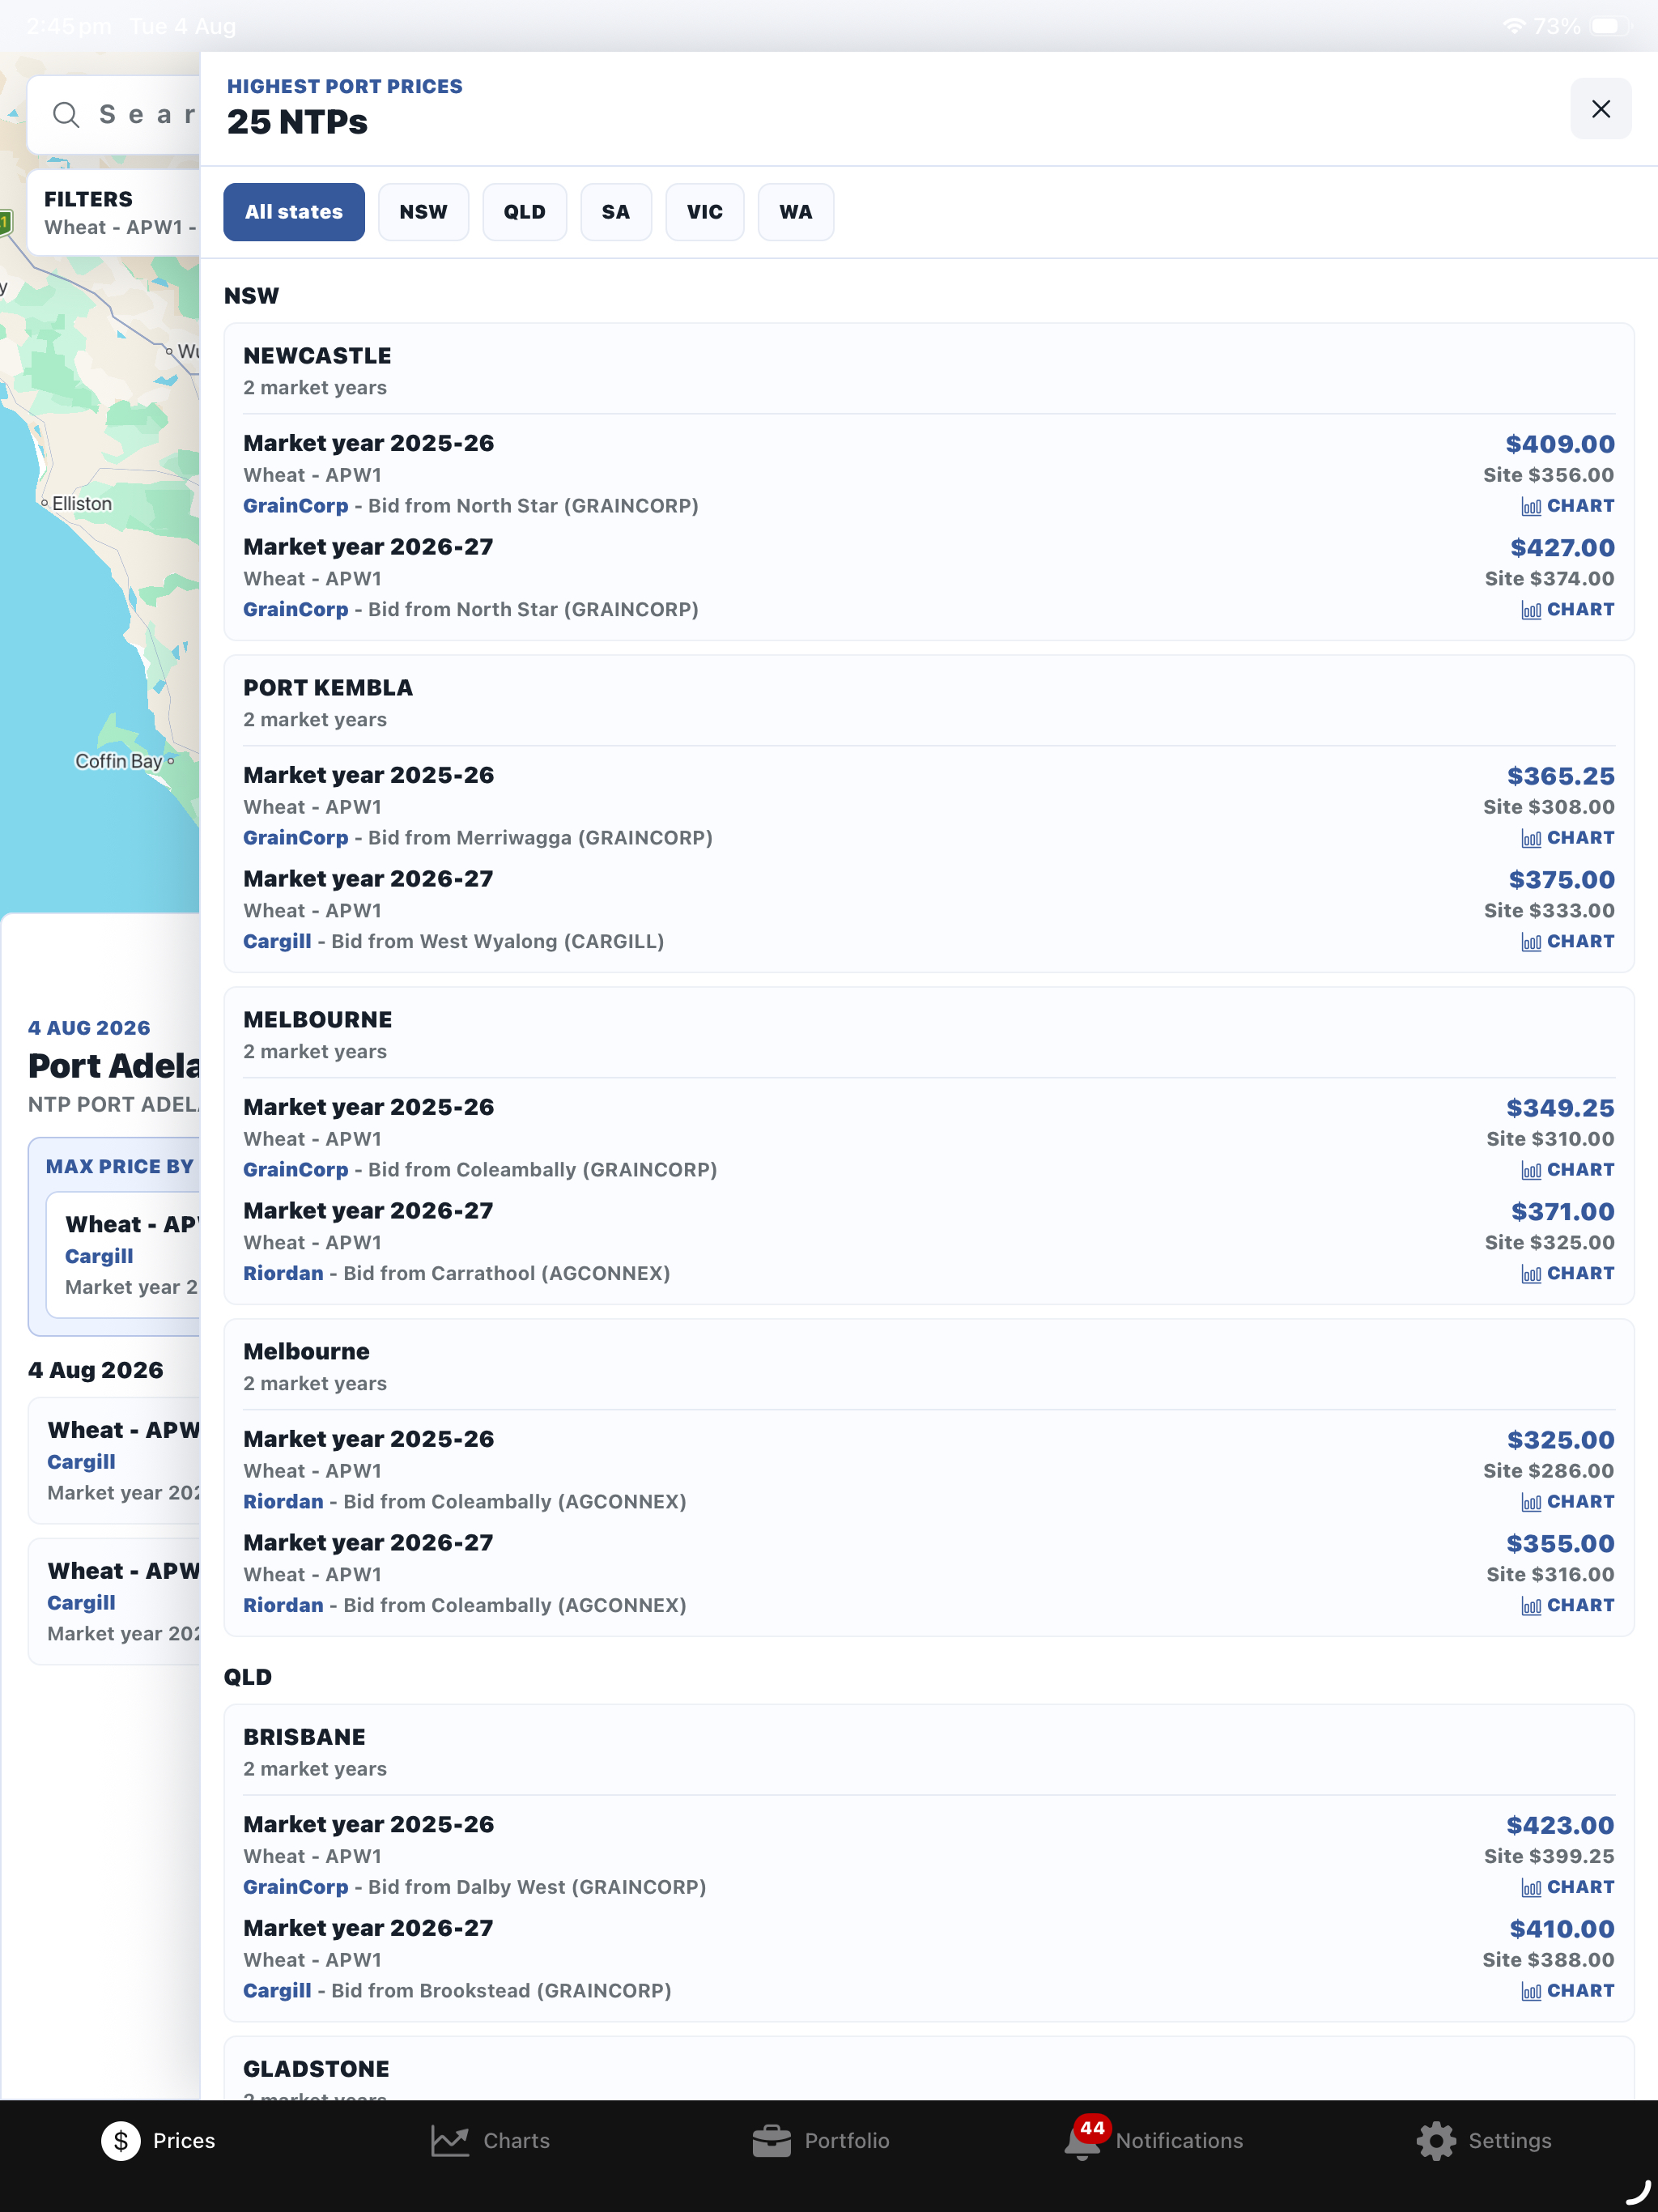Filter ports by WA

tap(796, 212)
